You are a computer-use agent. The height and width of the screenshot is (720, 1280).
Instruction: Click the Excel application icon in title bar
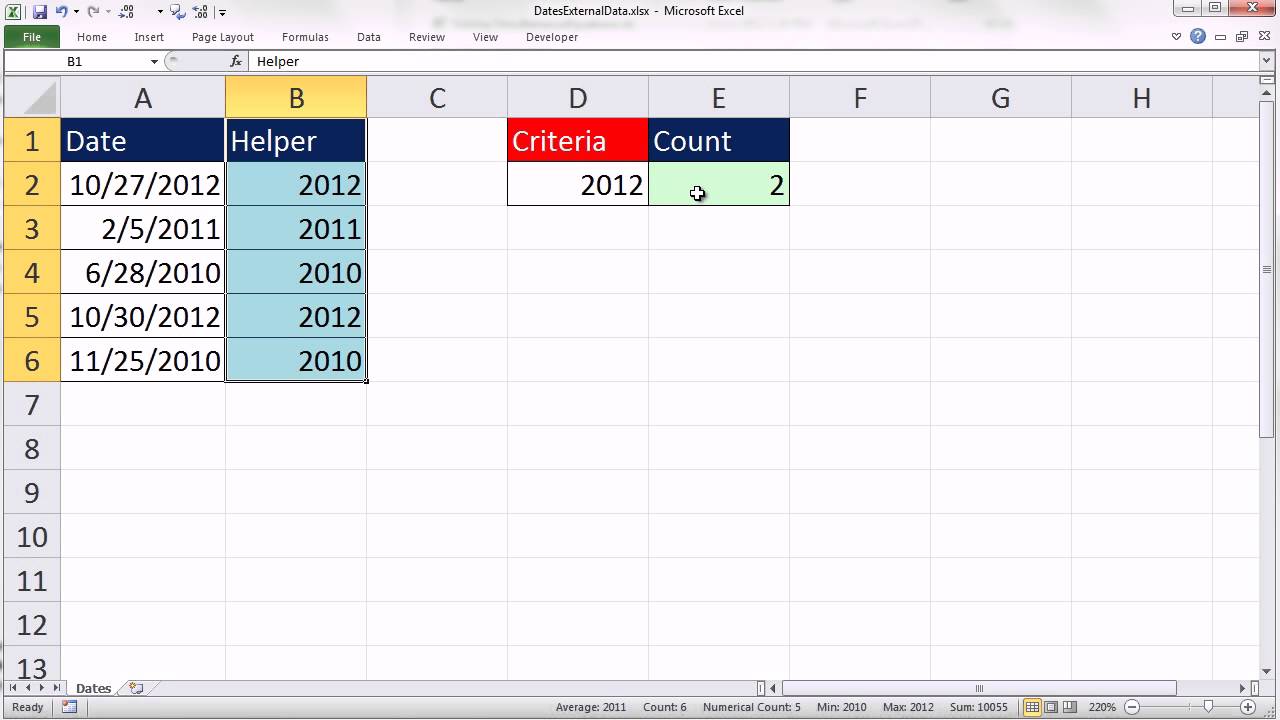pos(14,12)
